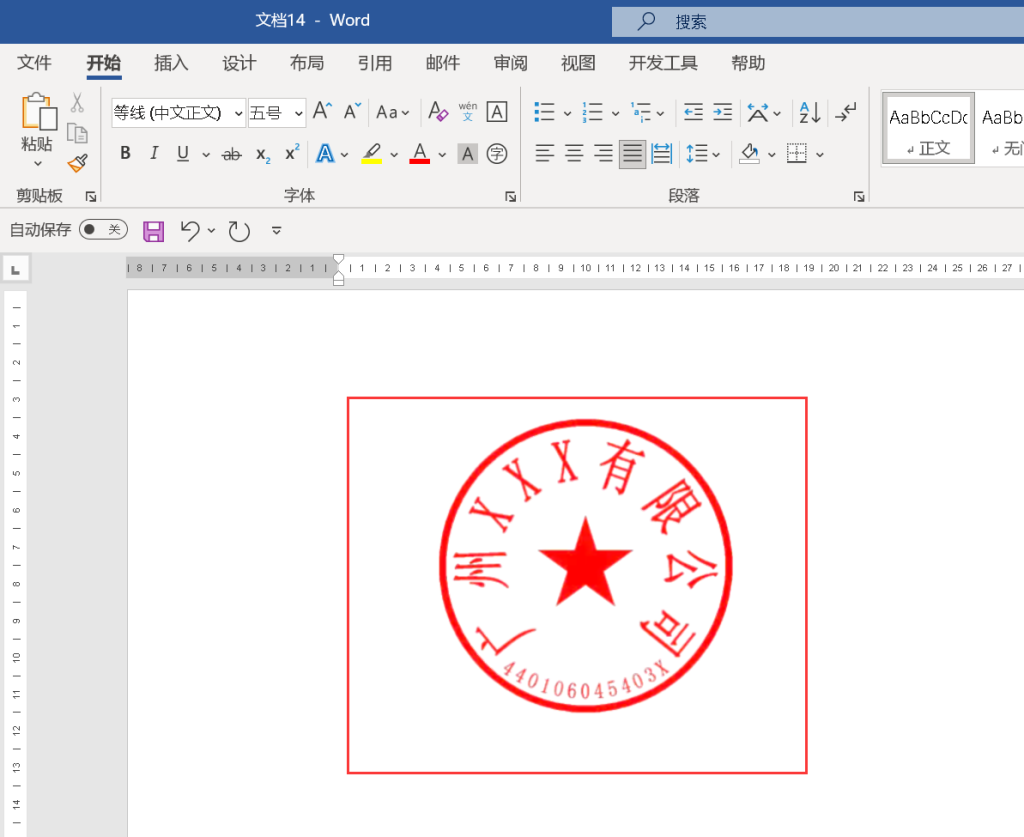Expand underline style options arrow
The image size is (1024, 837).
pos(206,155)
